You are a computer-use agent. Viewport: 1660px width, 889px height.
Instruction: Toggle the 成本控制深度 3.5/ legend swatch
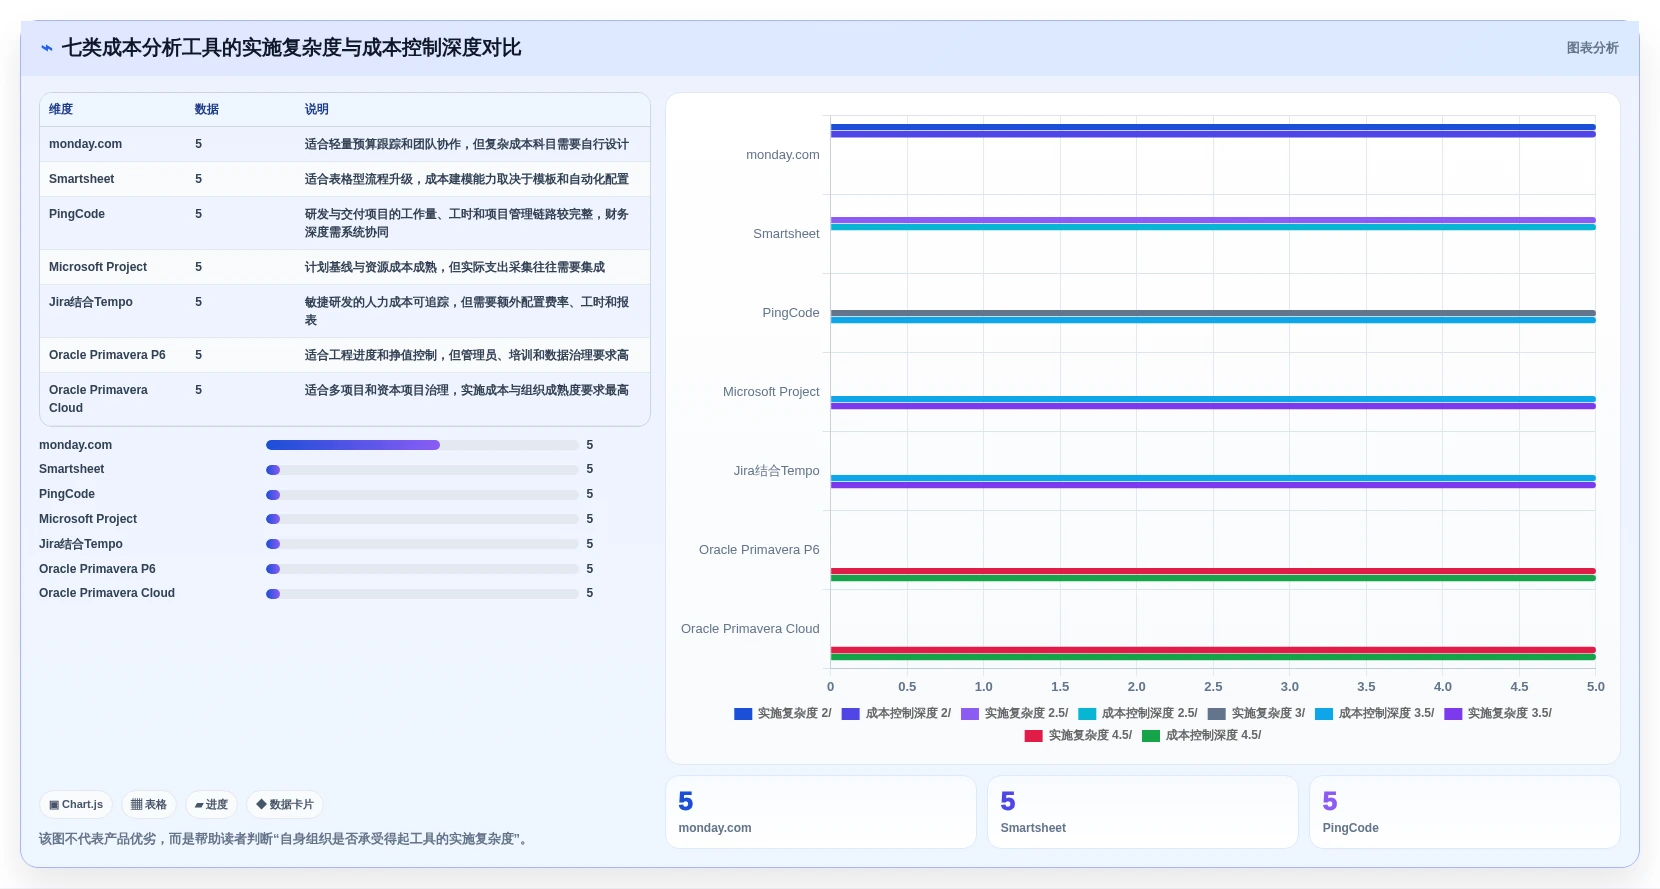[1324, 714]
